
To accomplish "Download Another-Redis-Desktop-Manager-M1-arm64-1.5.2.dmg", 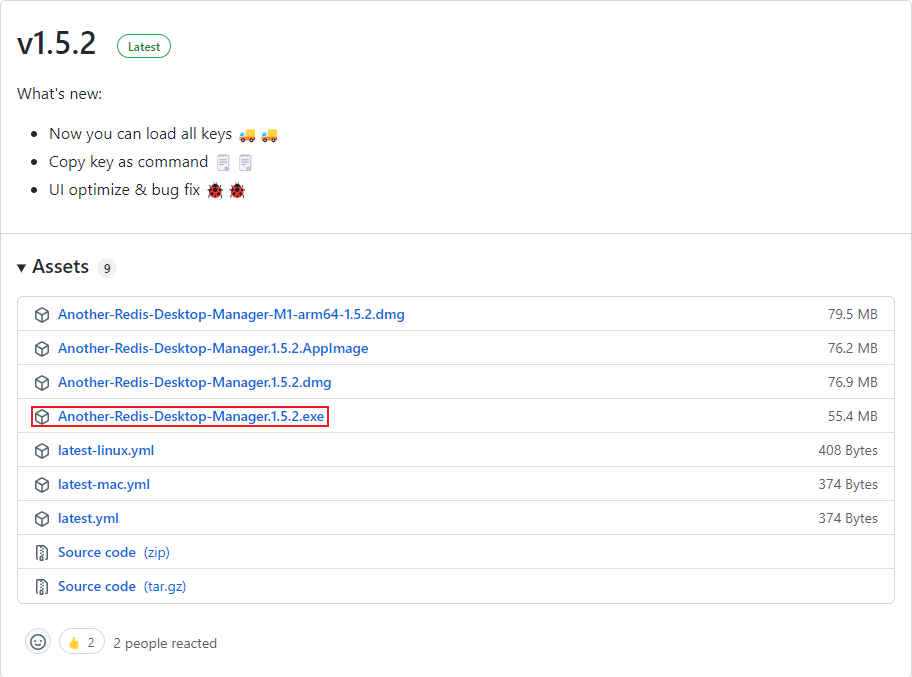I will (x=231, y=314).
